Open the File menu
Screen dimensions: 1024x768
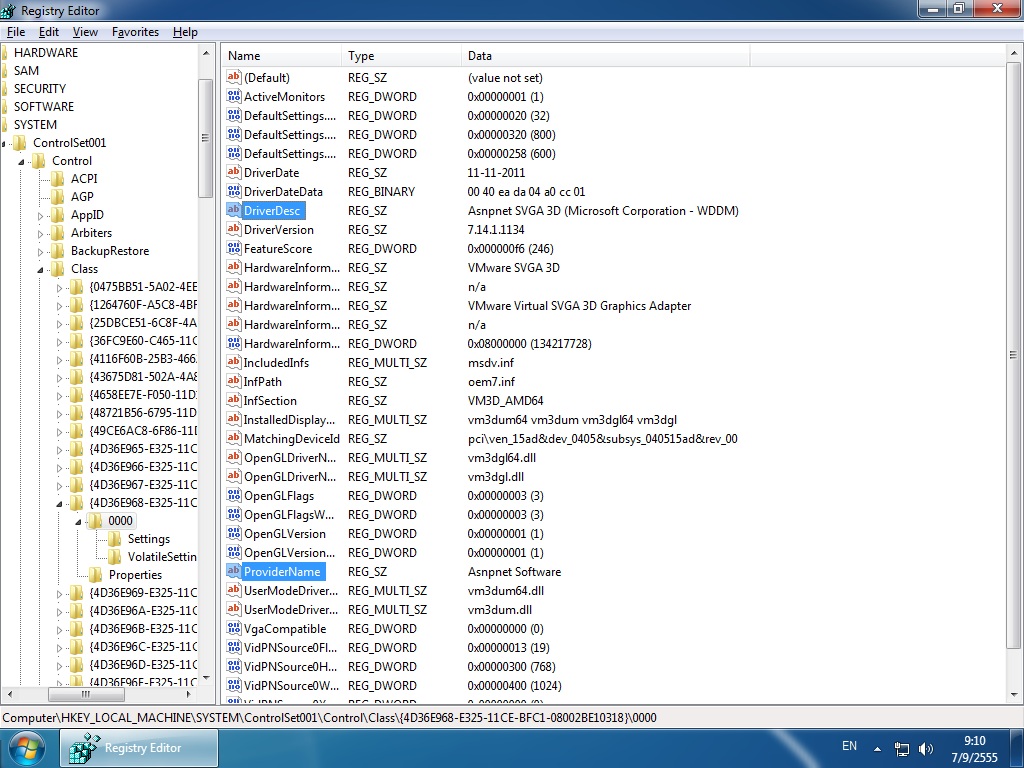point(16,32)
